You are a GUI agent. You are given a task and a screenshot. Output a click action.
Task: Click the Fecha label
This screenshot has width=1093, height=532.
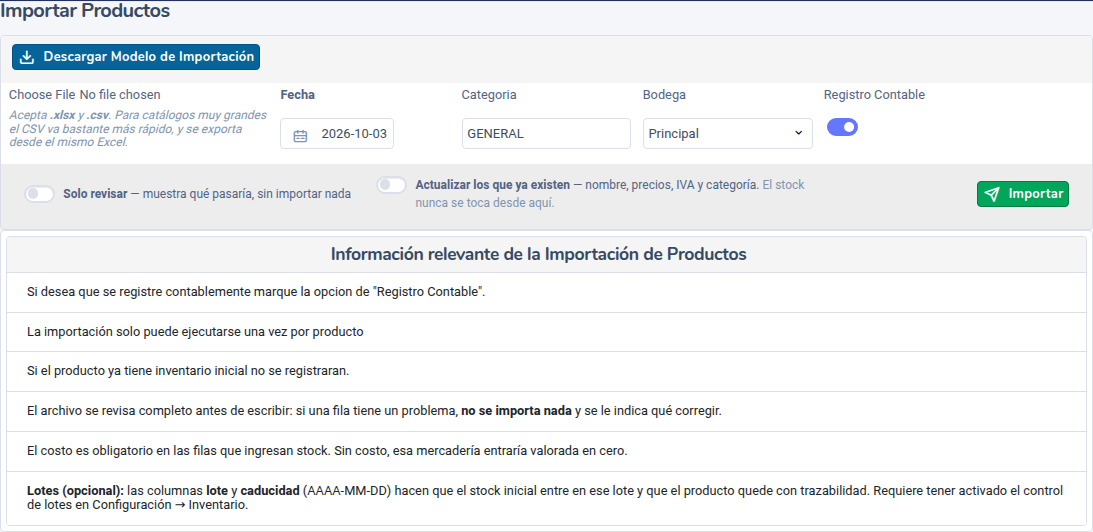pos(298,95)
